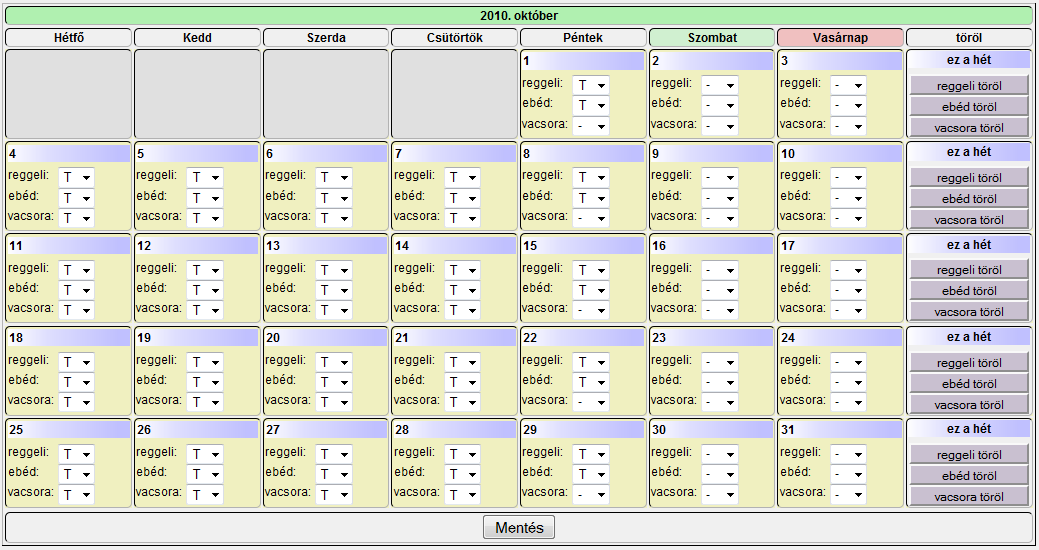Open the ebéd dropdown for October 20
The width and height of the screenshot is (1039, 550).
coord(333,382)
